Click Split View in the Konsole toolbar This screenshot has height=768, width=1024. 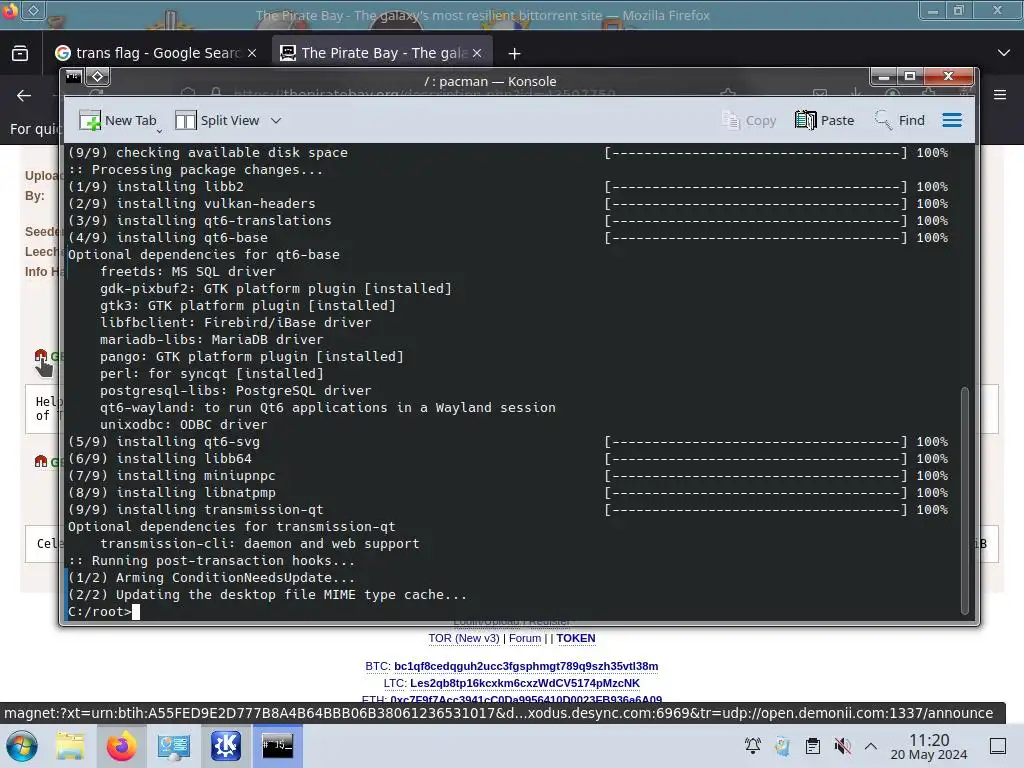point(217,120)
